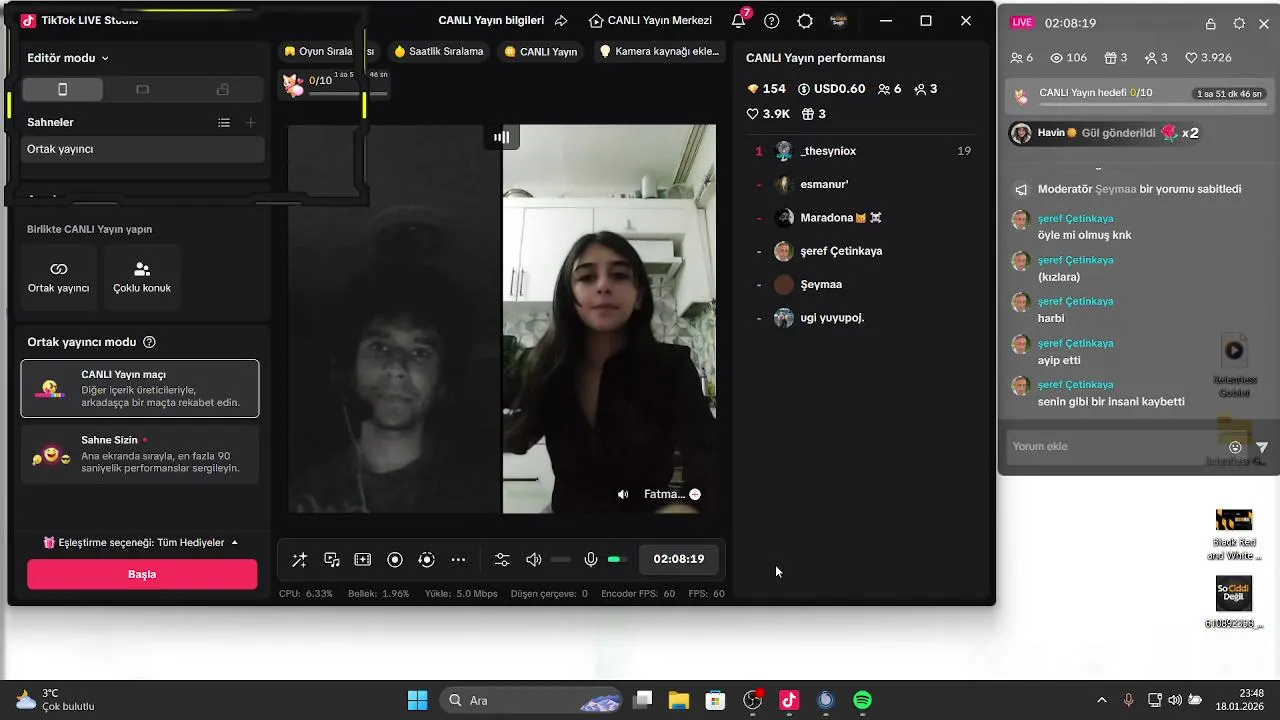Click the dashed-circle replay record icon
Image resolution: width=1280 pixels, height=720 pixels.
[x=427, y=560]
